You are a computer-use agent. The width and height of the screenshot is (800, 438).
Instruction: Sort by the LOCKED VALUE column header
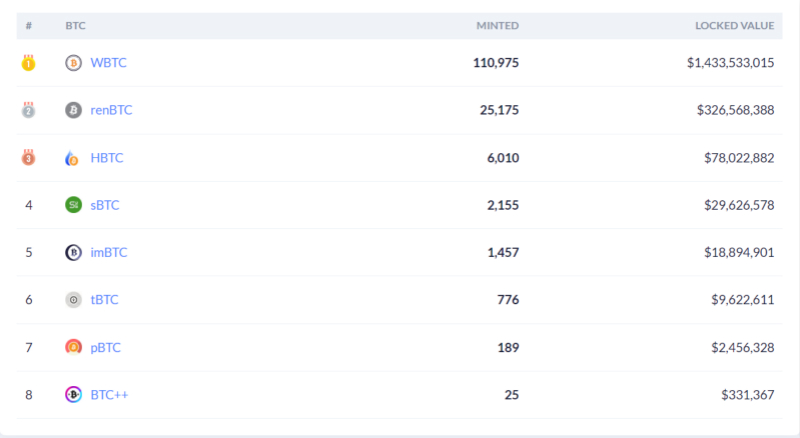(x=735, y=26)
